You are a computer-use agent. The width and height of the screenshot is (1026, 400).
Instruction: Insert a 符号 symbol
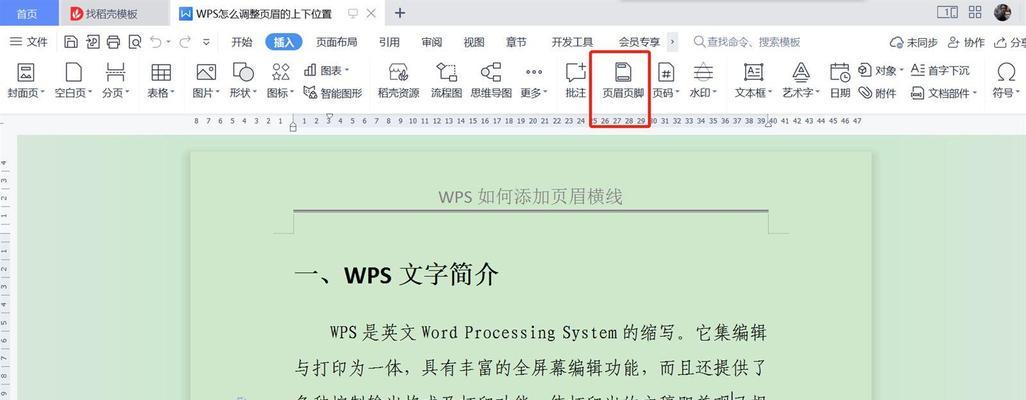click(x=1006, y=81)
